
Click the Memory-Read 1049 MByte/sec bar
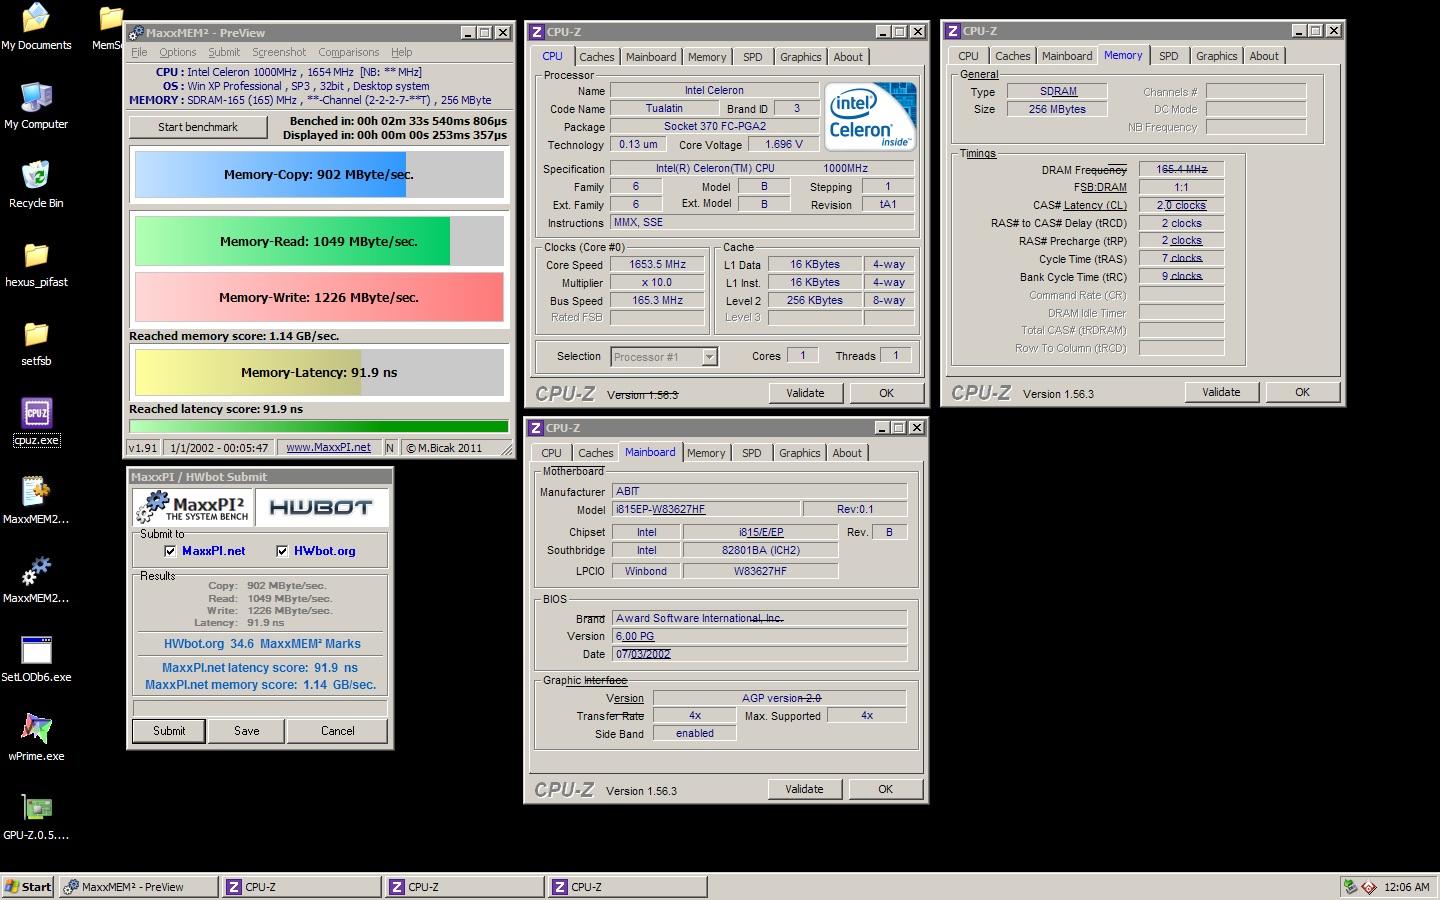(x=319, y=241)
